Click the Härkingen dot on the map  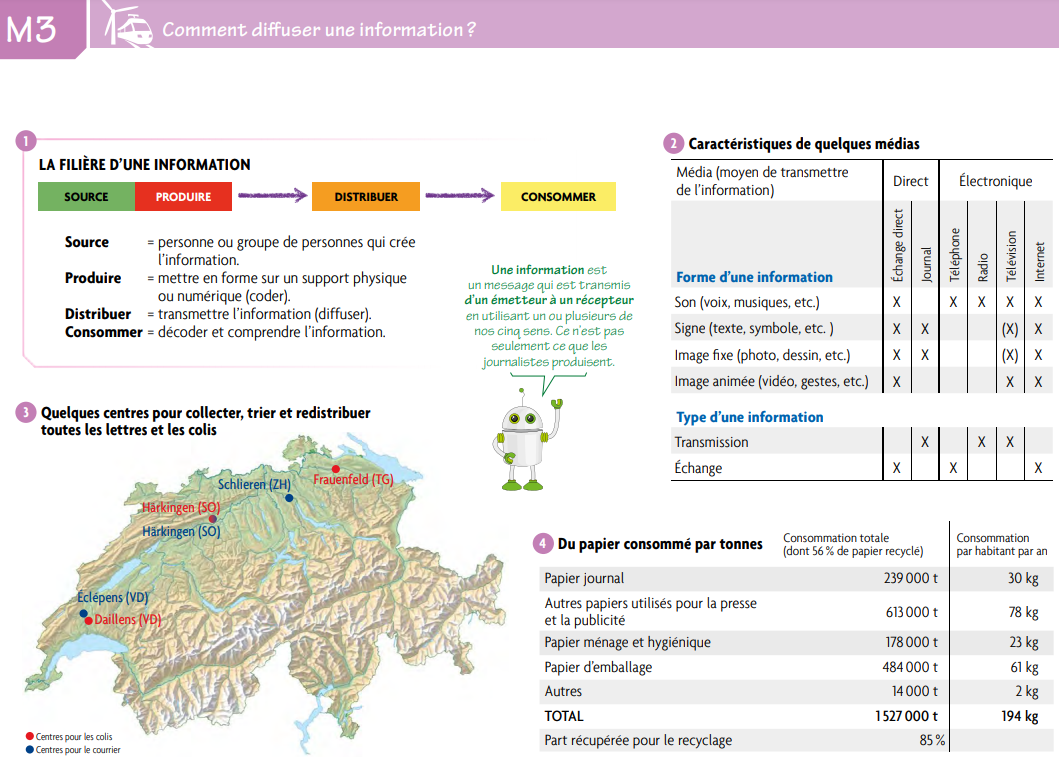click(x=213, y=519)
